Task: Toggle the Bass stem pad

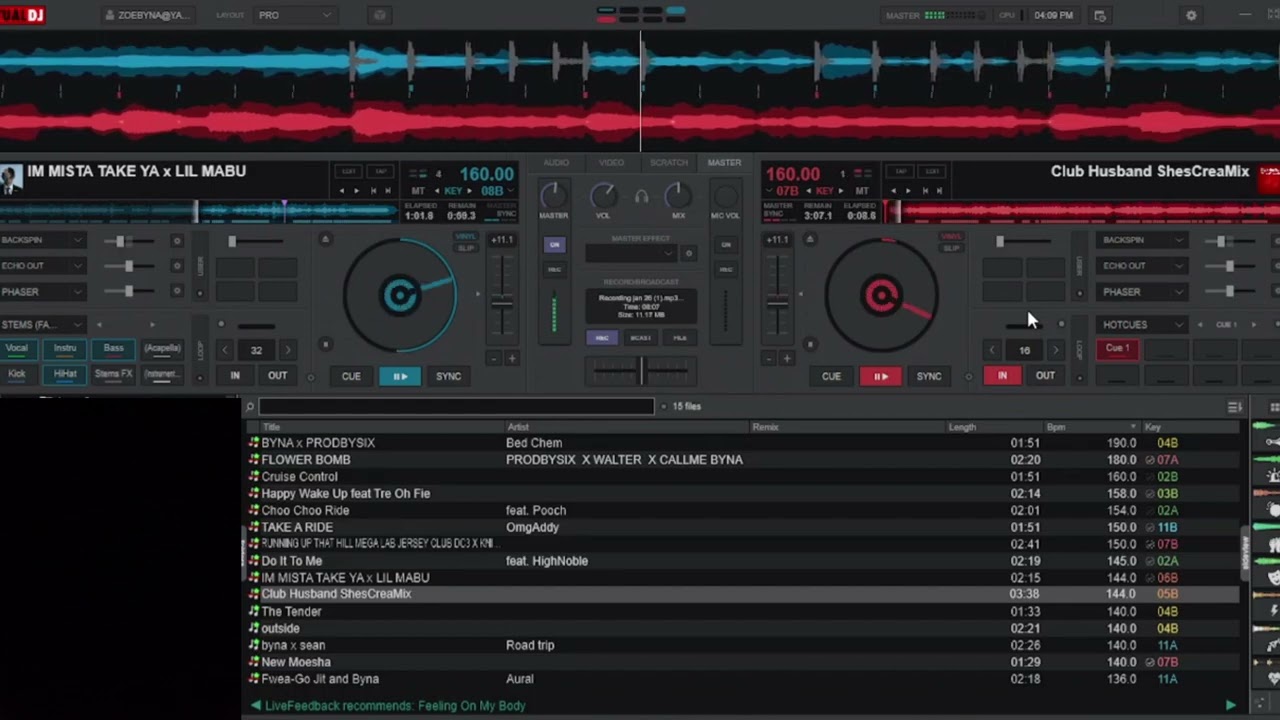Action: pos(113,348)
